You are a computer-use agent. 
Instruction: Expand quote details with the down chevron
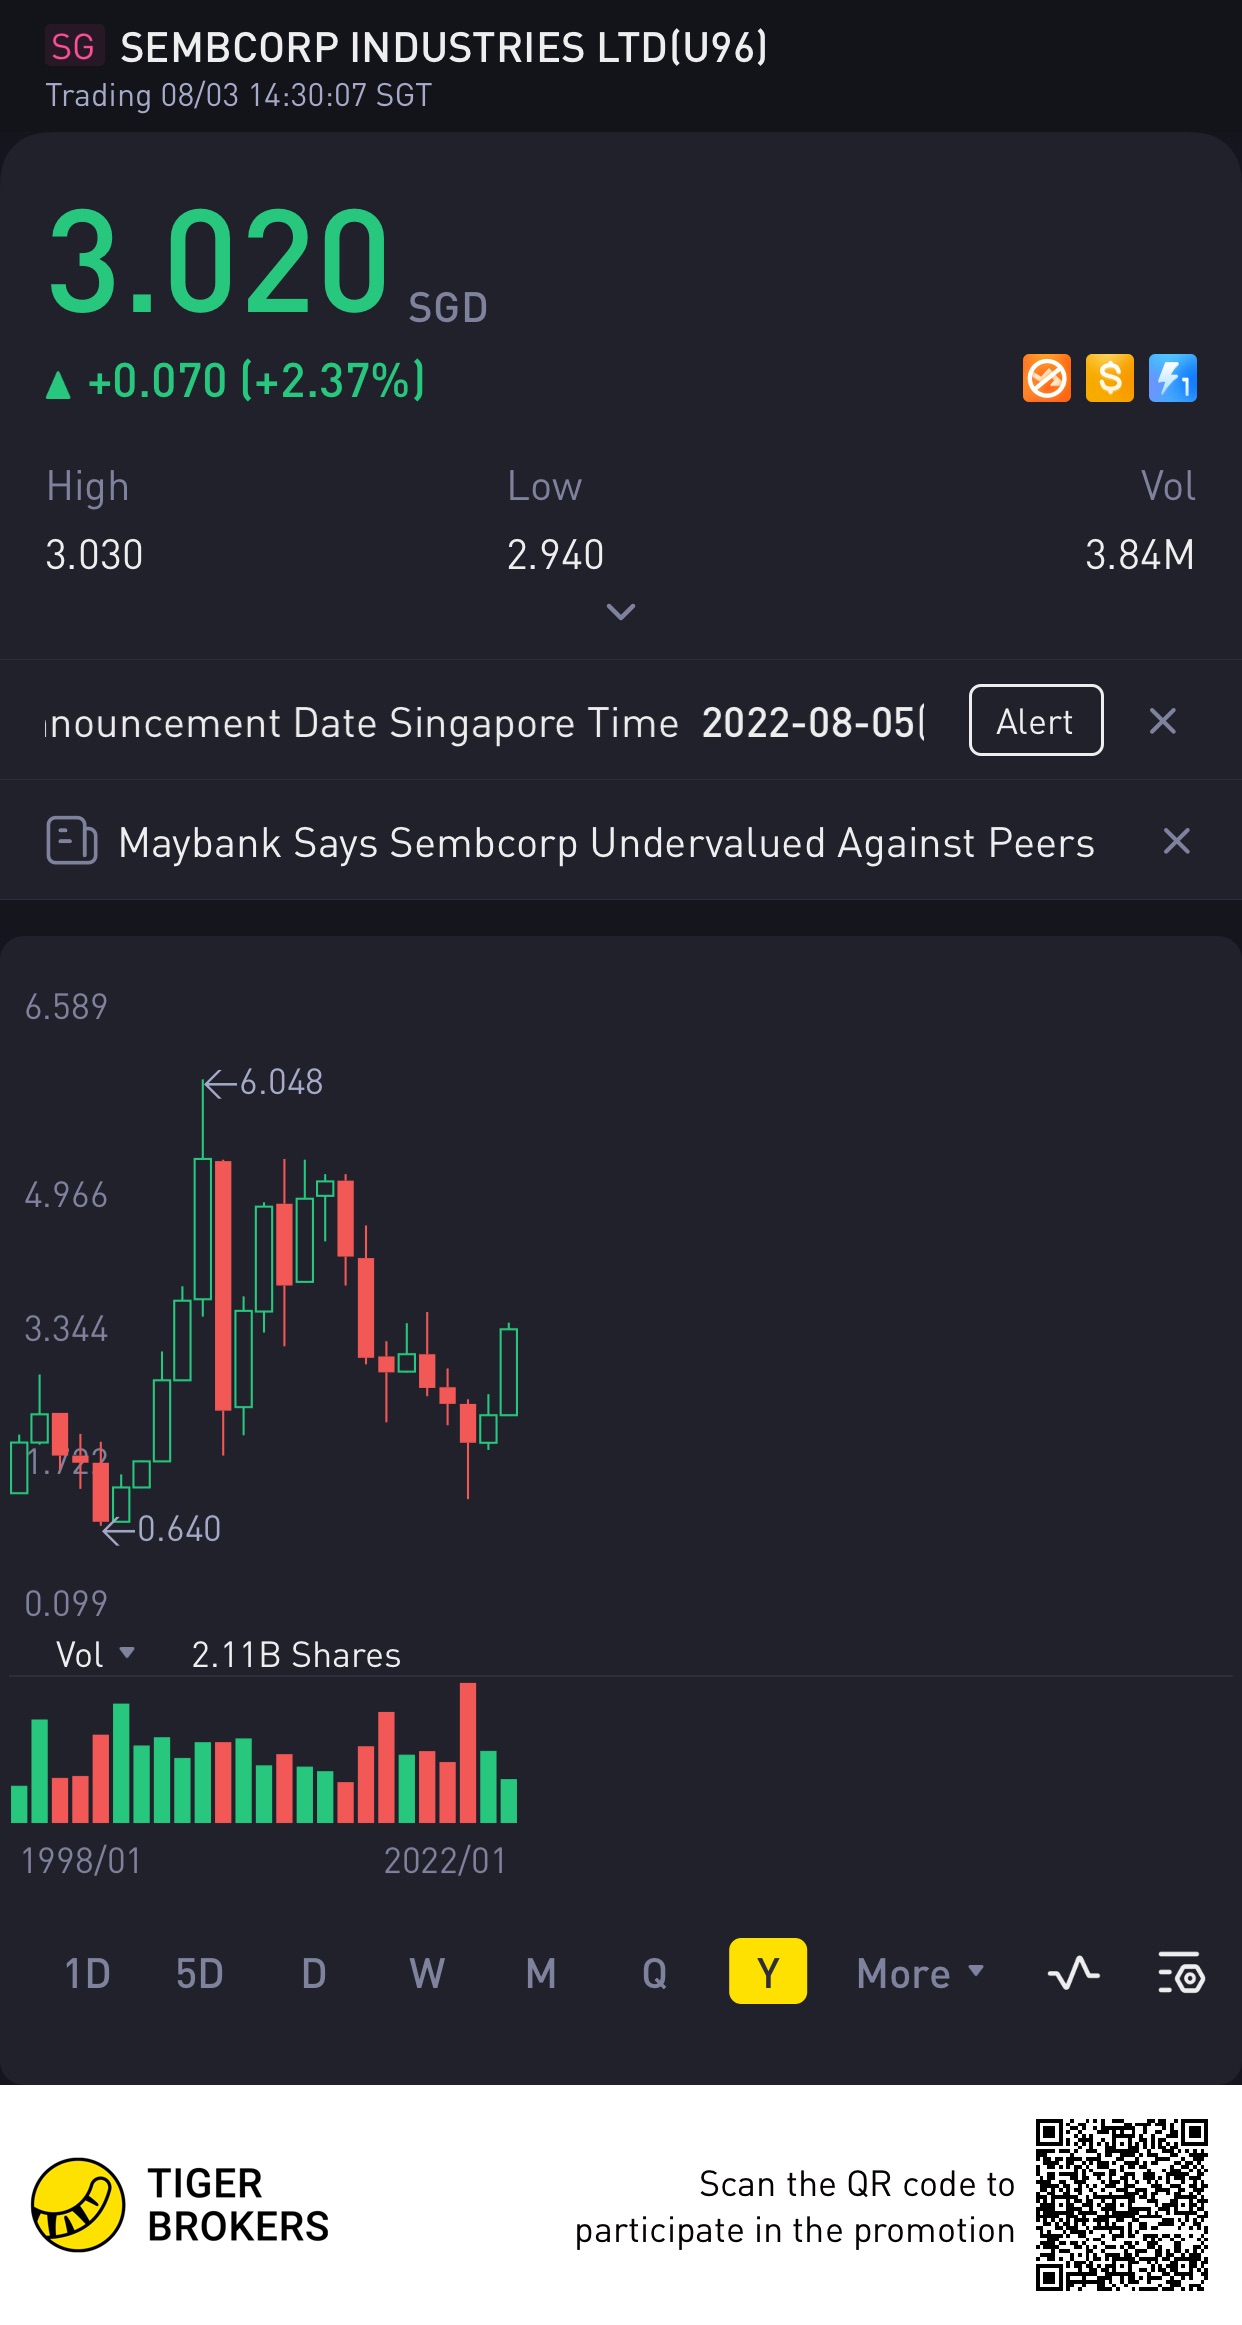pos(621,611)
